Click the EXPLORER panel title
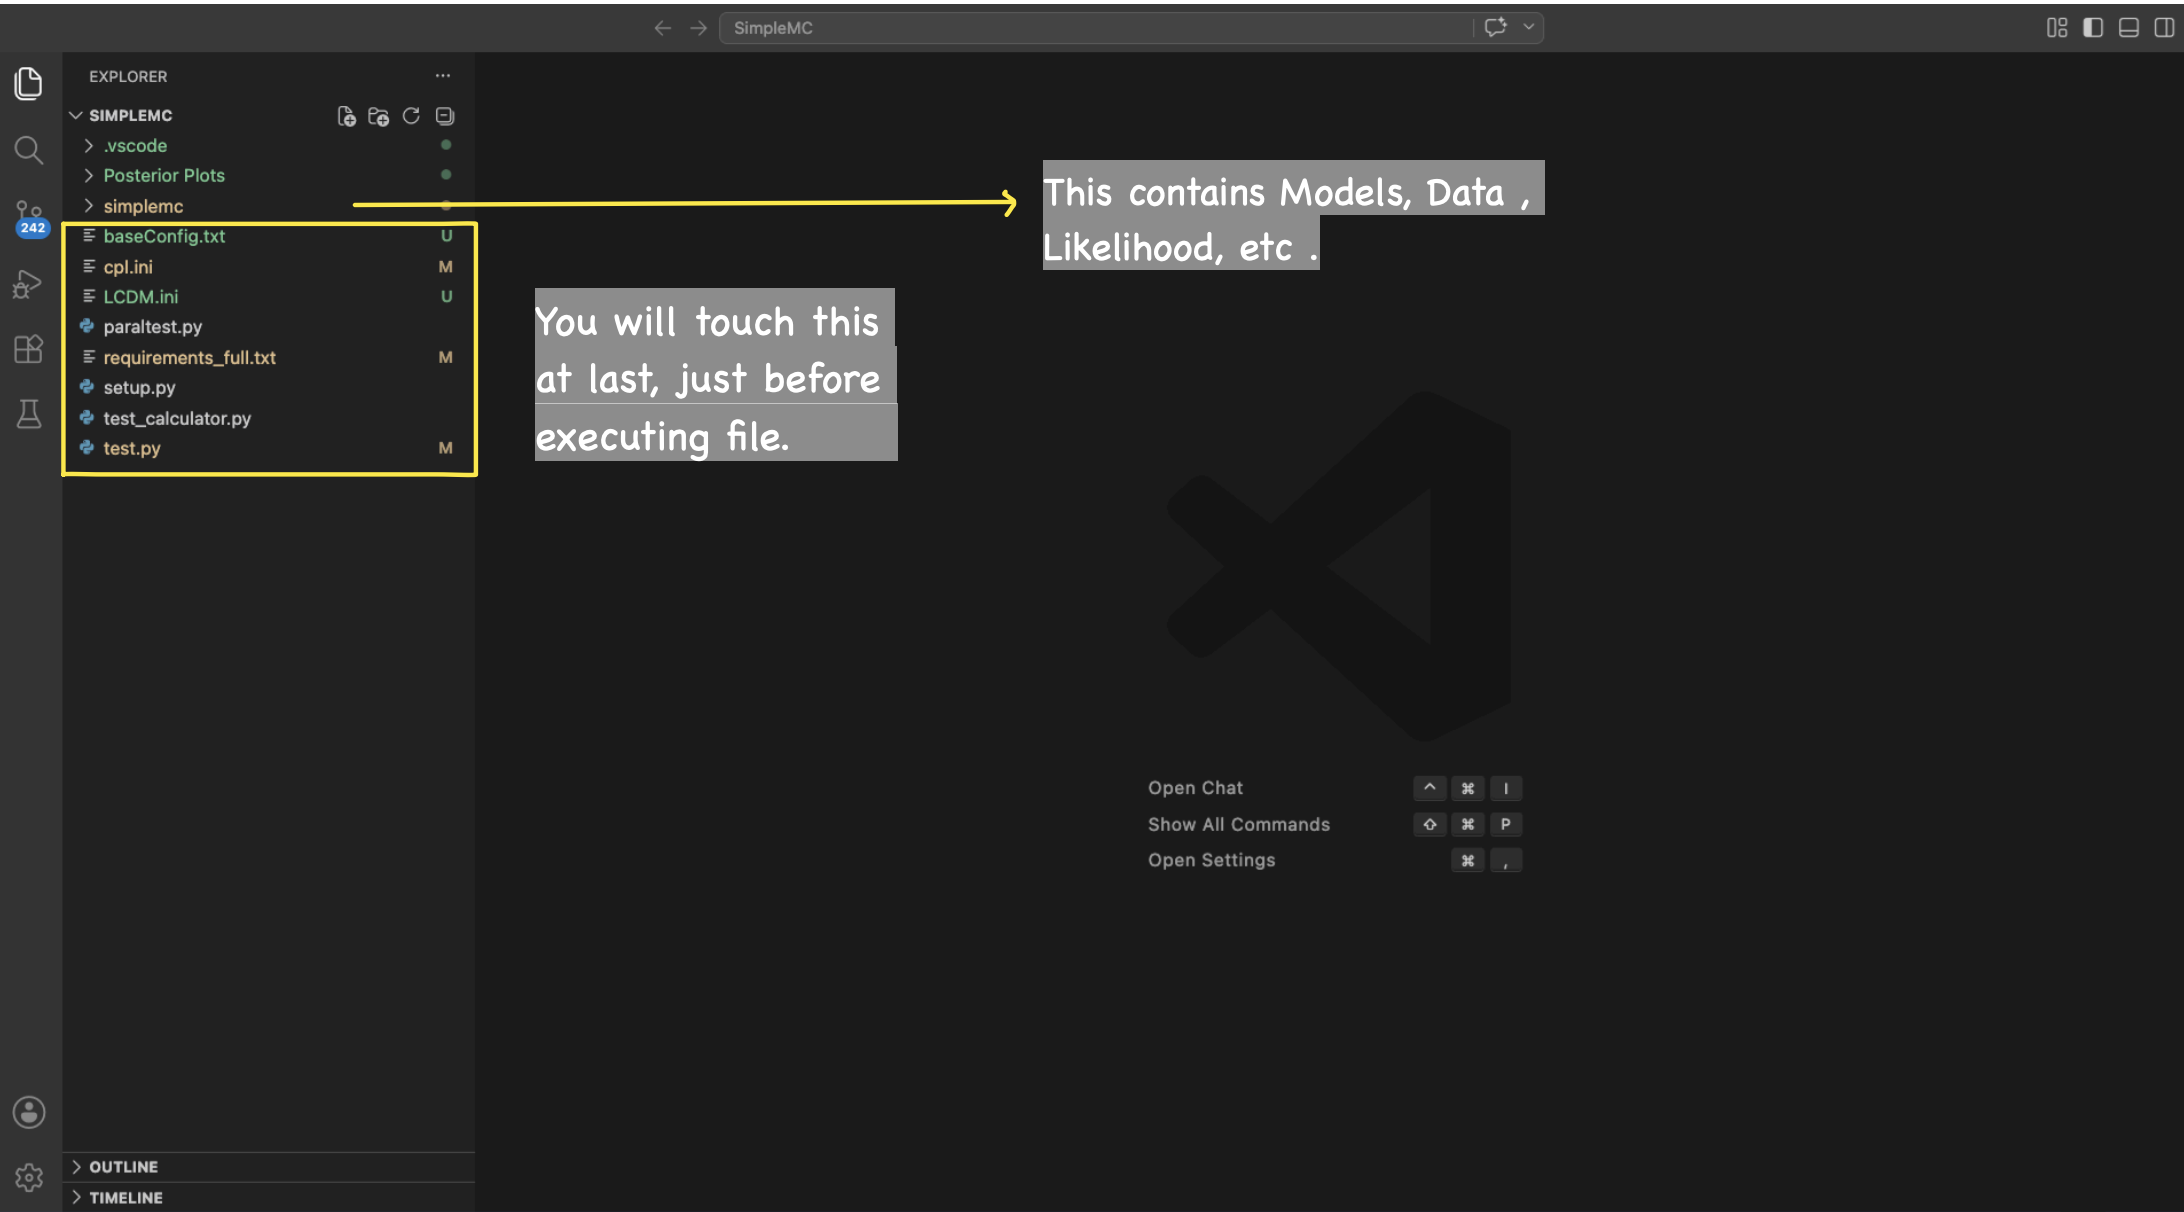 (x=128, y=76)
